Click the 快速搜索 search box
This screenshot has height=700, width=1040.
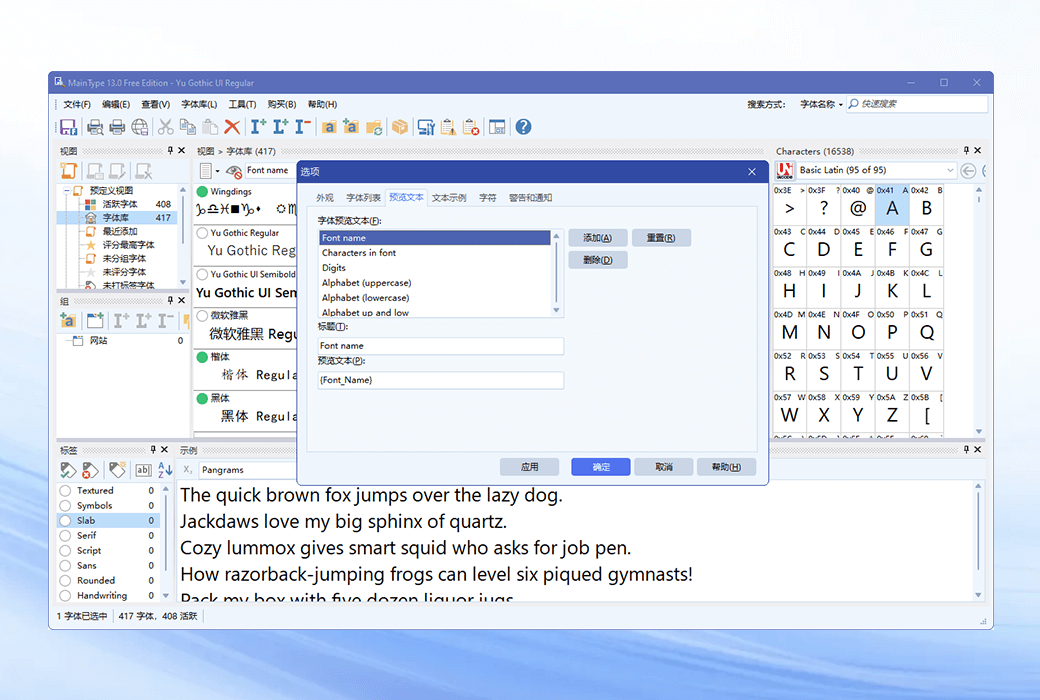917,104
